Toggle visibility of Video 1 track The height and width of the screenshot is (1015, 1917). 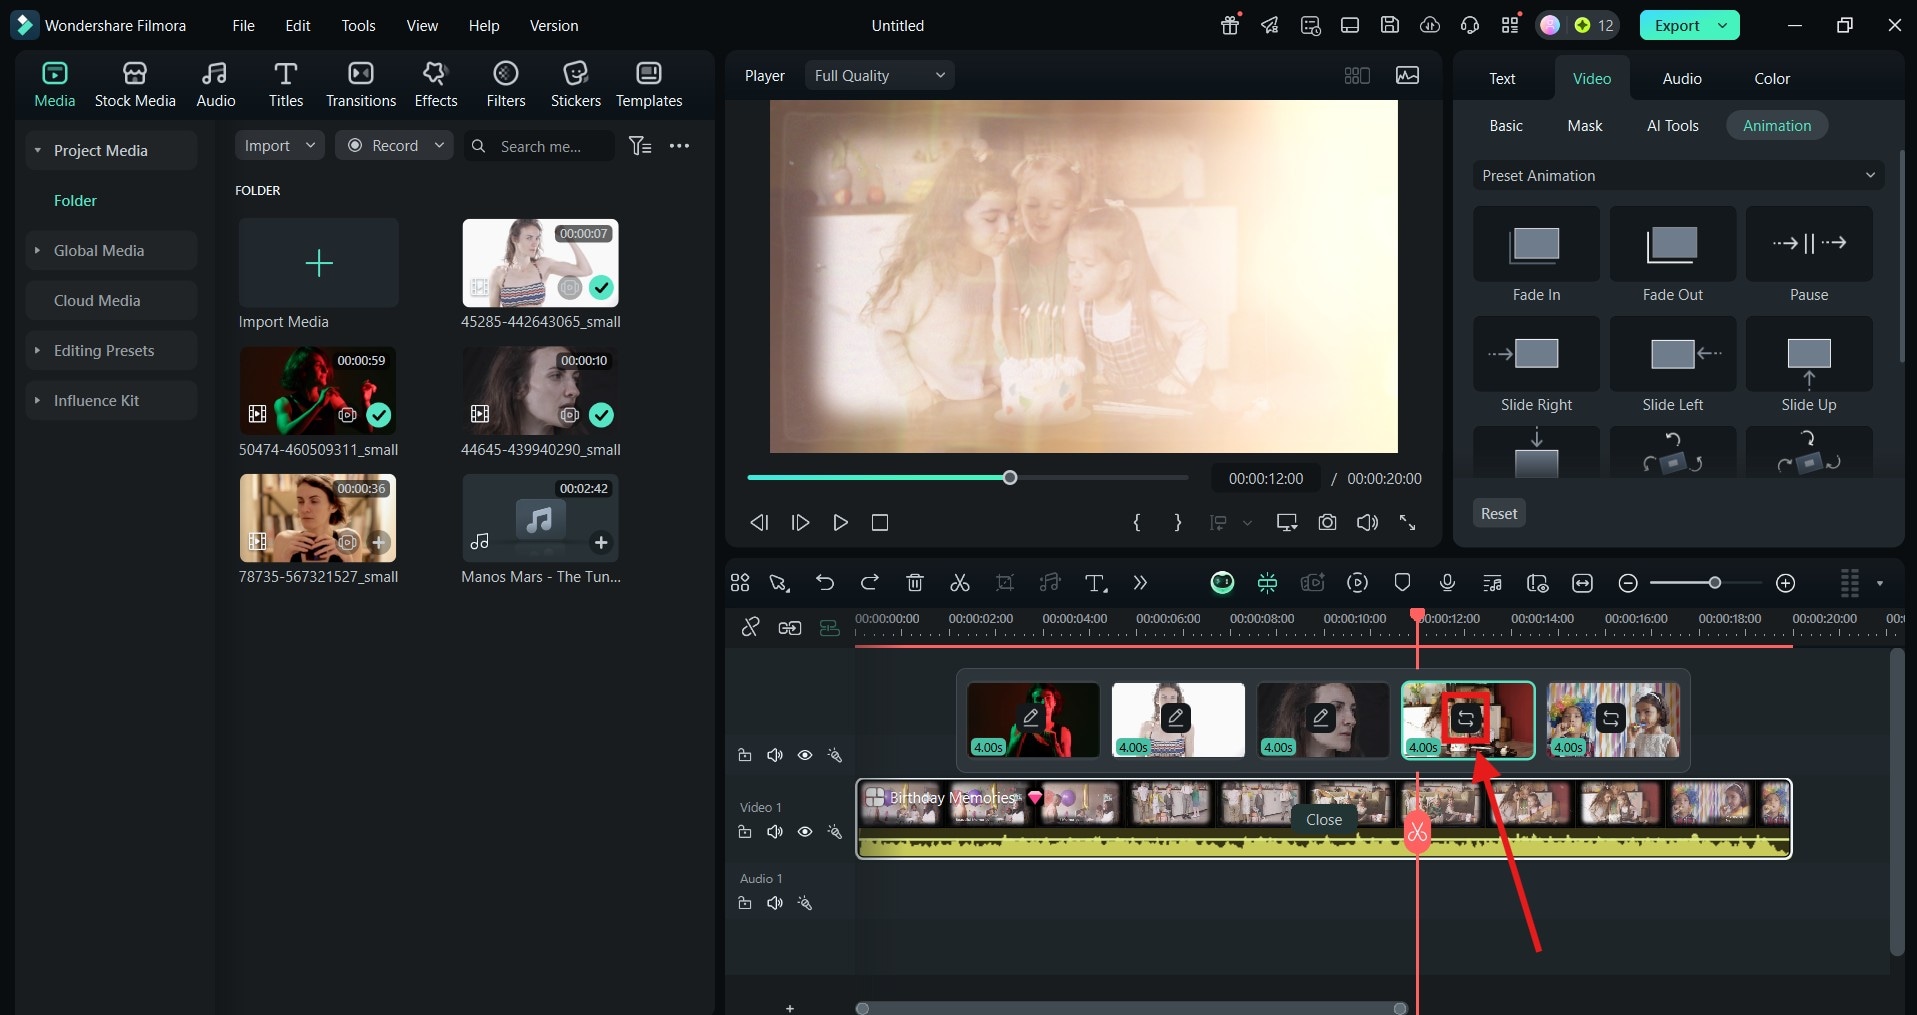(804, 832)
